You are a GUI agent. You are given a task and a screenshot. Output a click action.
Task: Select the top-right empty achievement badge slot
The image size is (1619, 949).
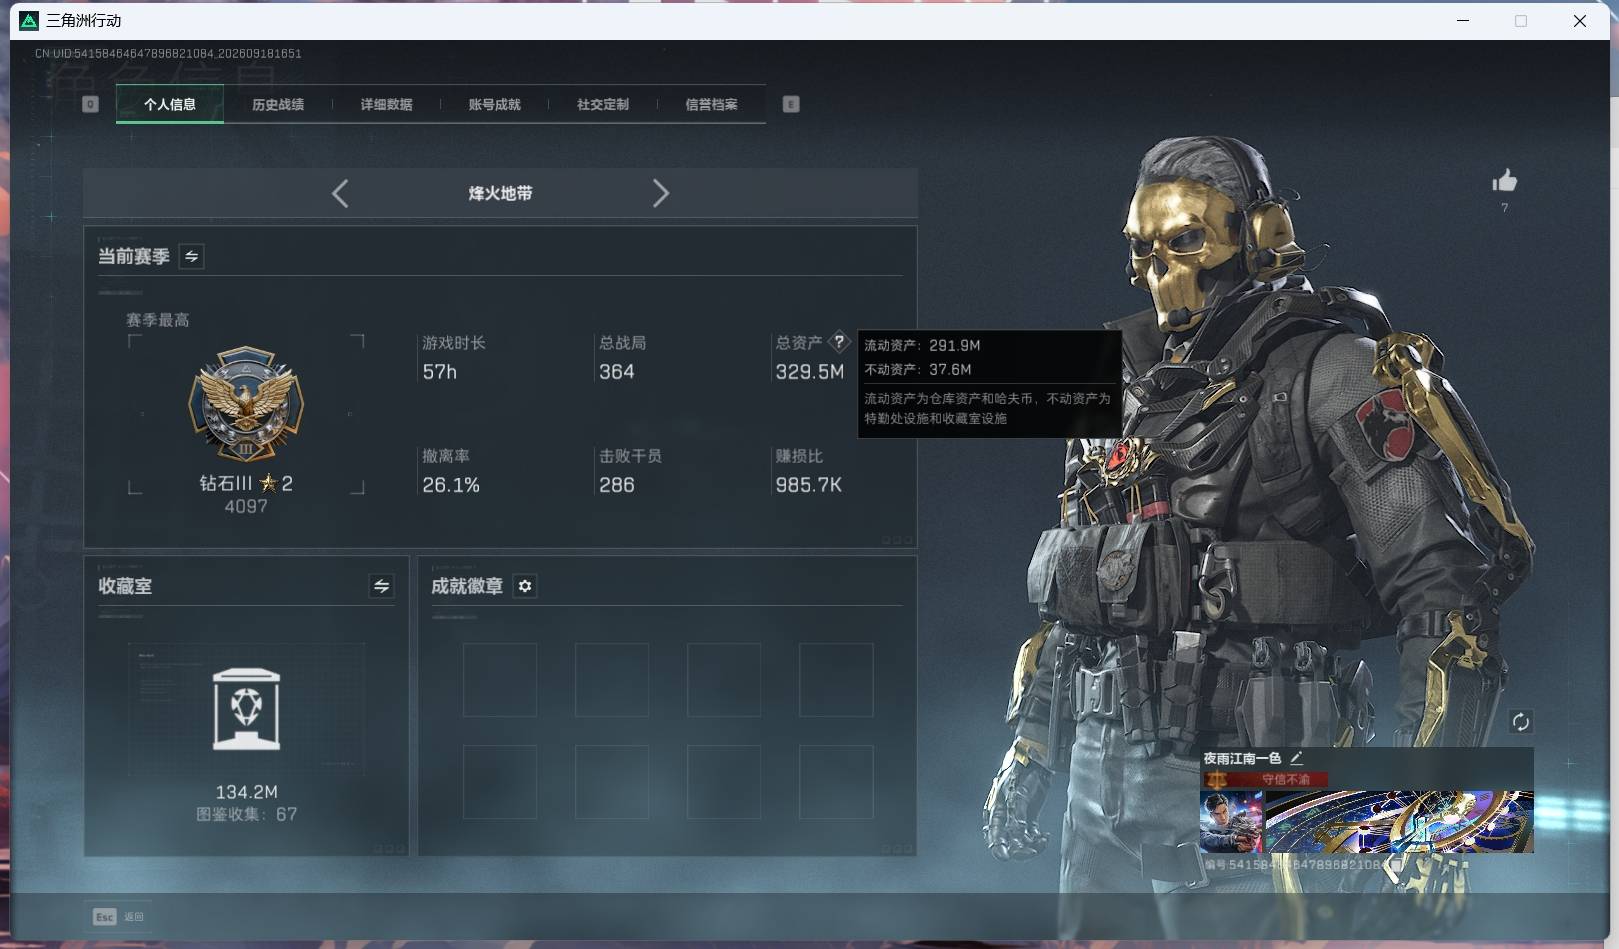click(836, 680)
